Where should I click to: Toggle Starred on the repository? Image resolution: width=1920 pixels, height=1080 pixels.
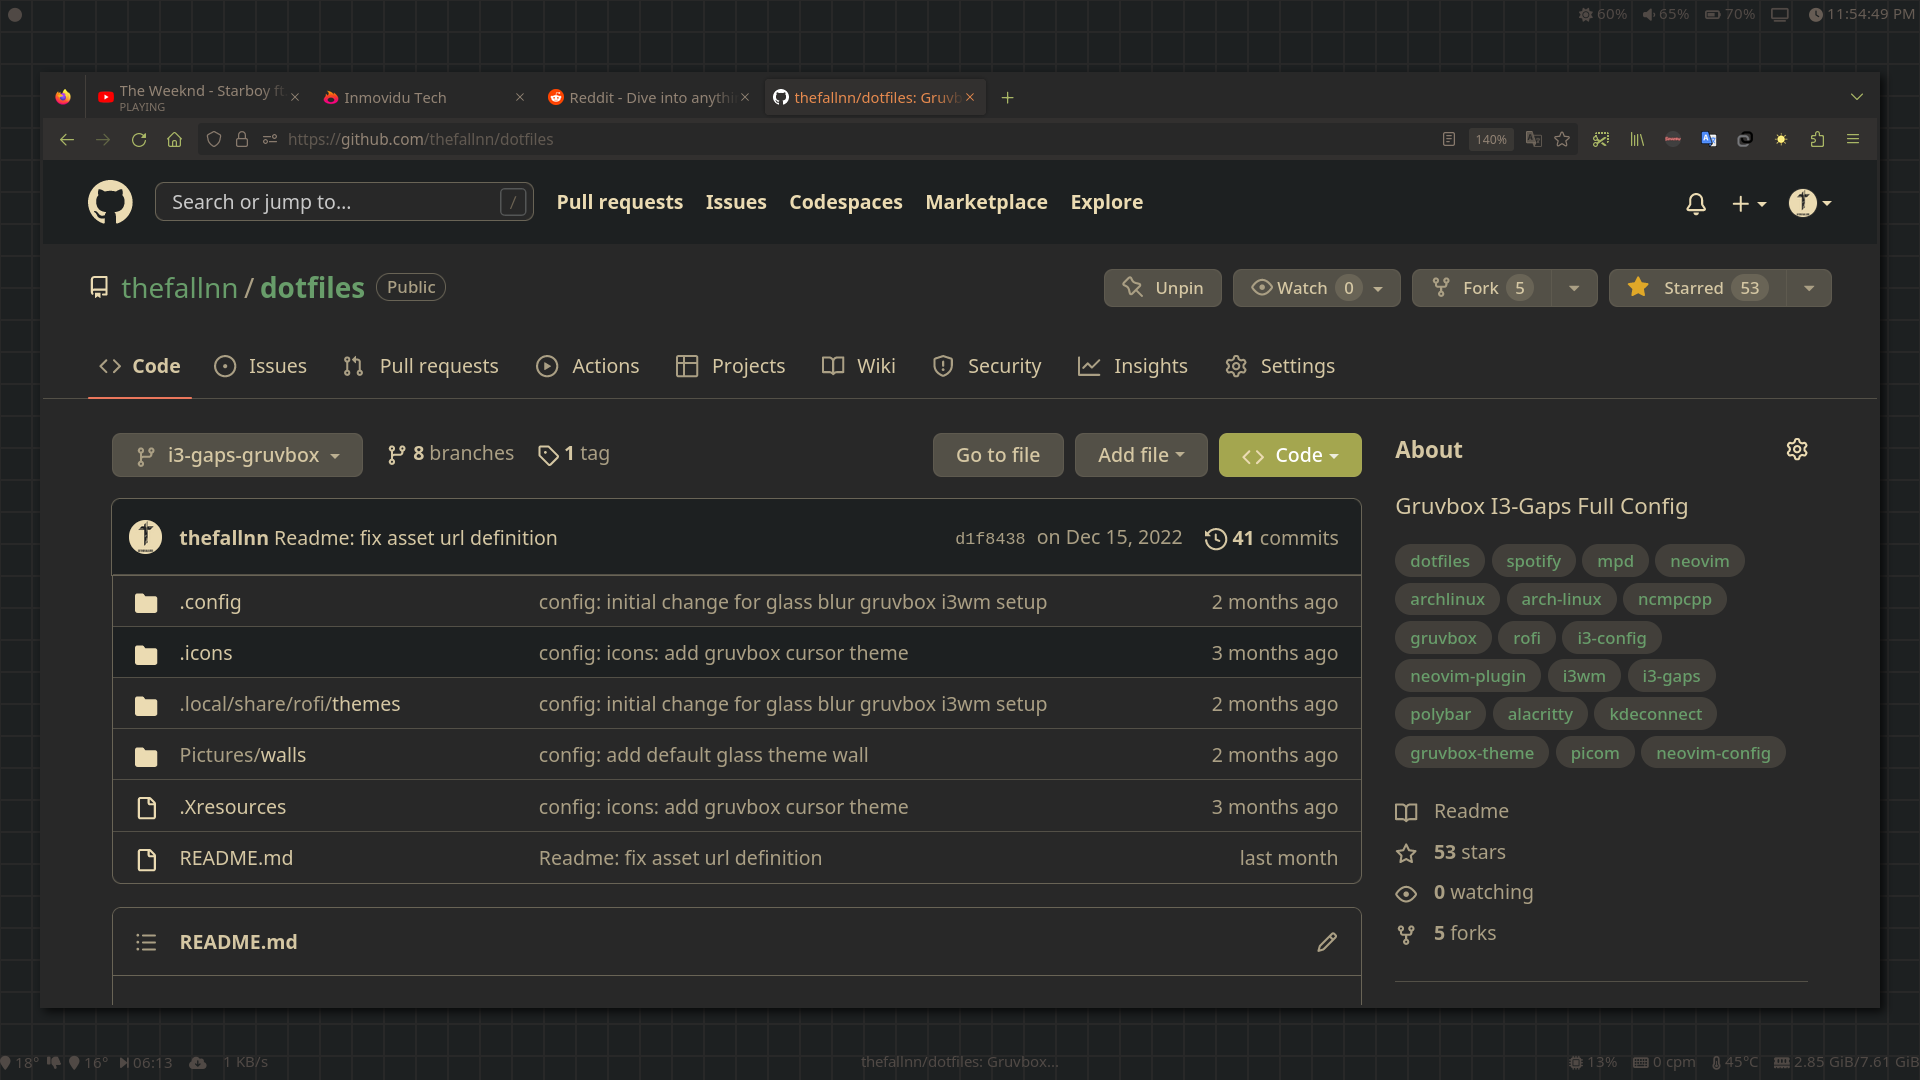pyautogui.click(x=1697, y=288)
